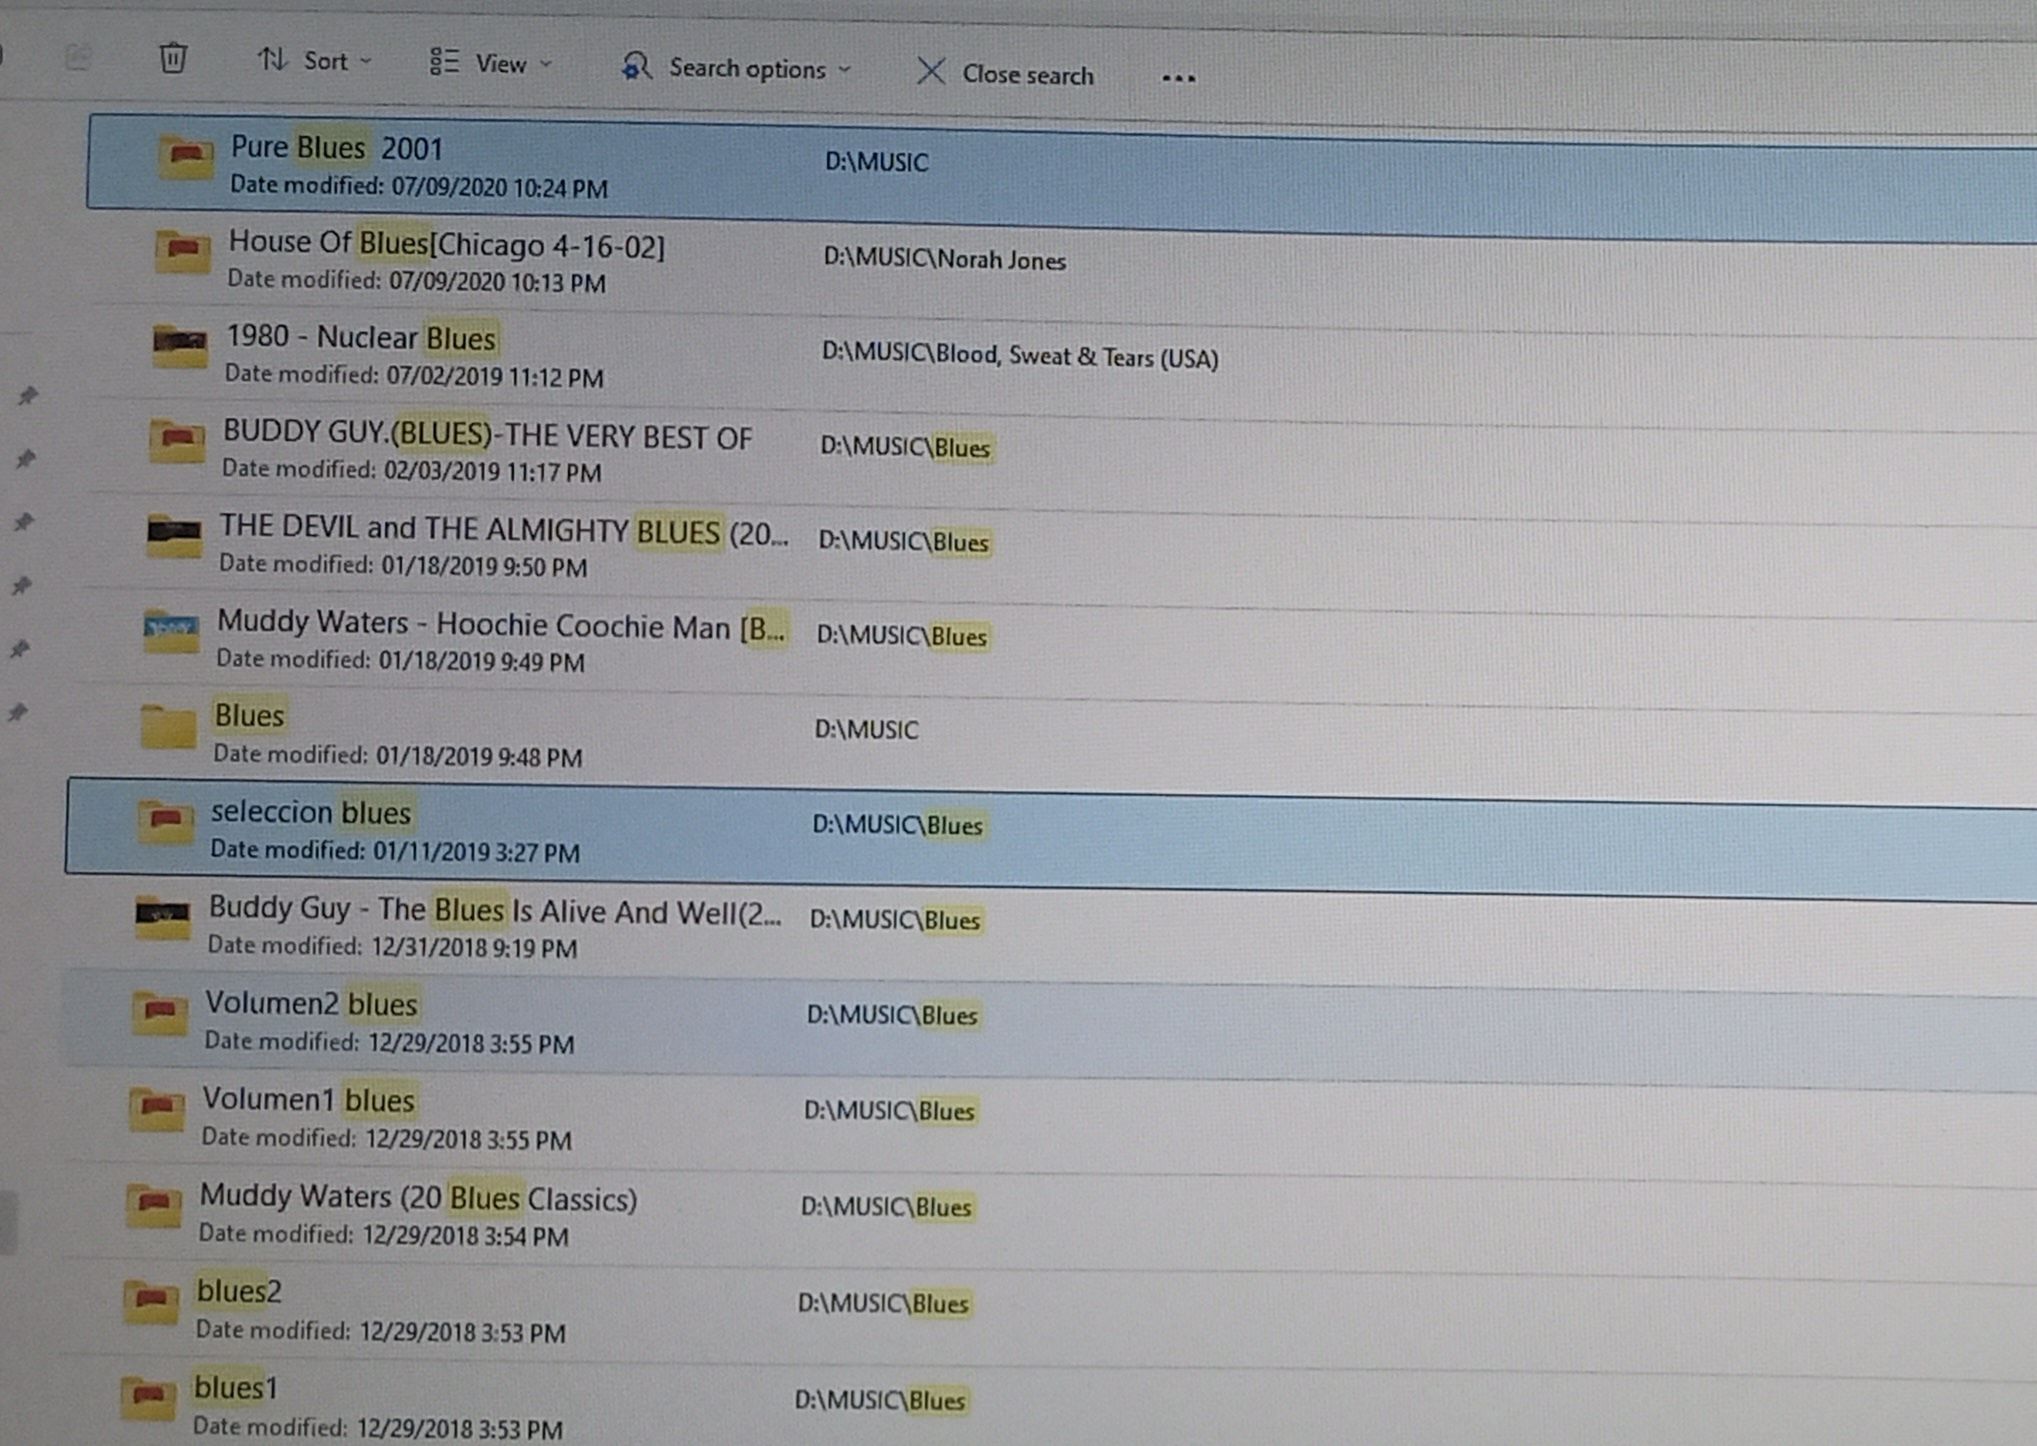Screen dimensions: 2037x1446
Task: Click date modified 12/29/2018 3:54 PM
Action: click(x=383, y=1235)
